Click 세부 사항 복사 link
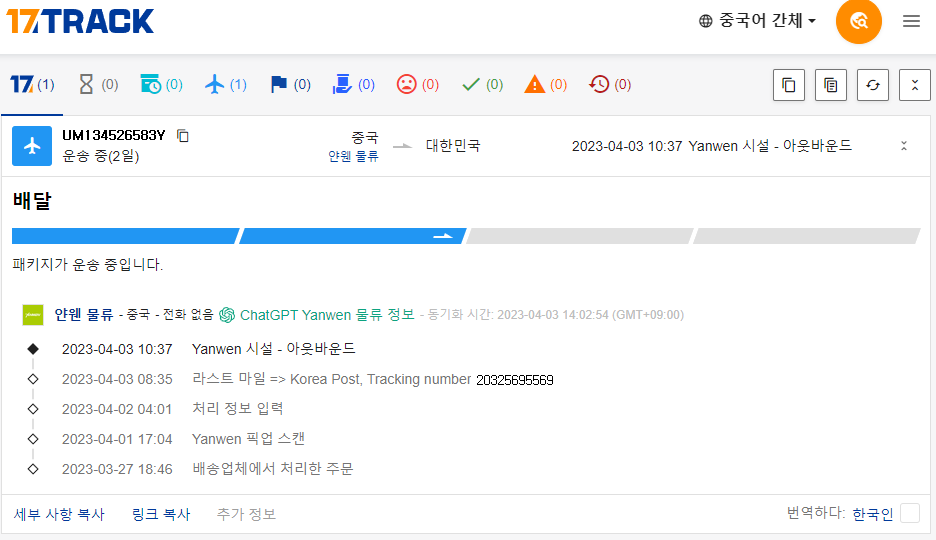Screen dimensions: 936x540 pos(59,514)
